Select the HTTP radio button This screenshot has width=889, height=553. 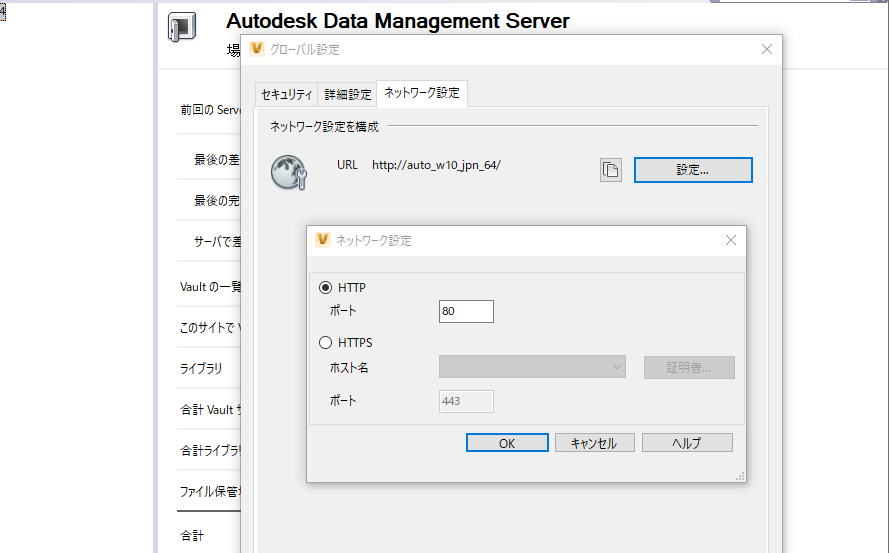pyautogui.click(x=325, y=288)
